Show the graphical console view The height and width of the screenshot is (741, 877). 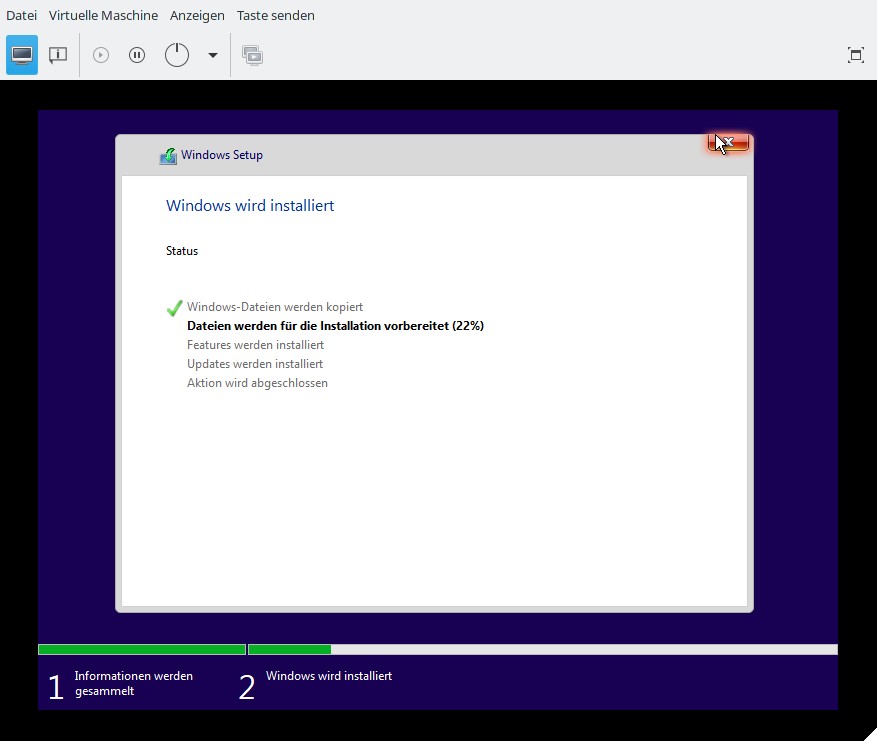click(22, 55)
